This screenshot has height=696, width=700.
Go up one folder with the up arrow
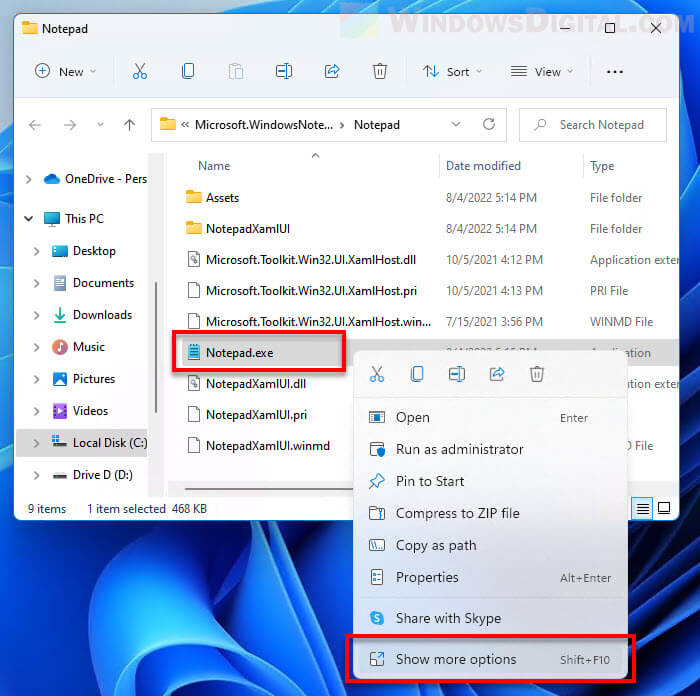(129, 125)
